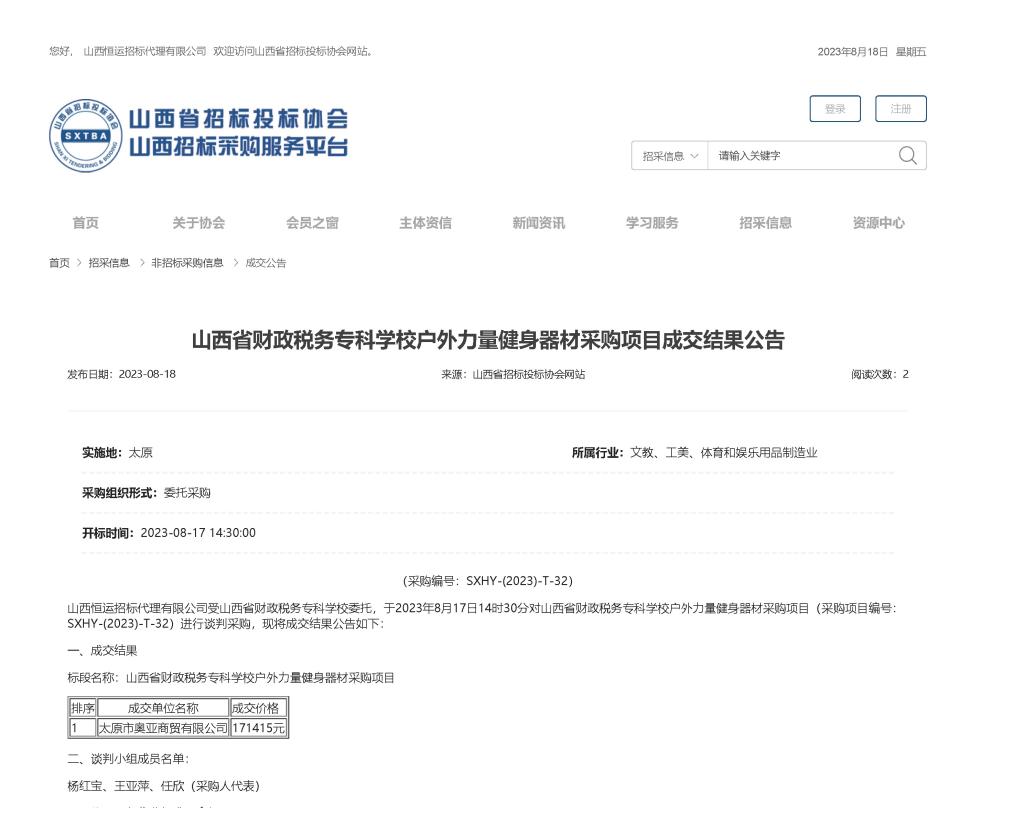Go to 会员之窗 in the navigation bar
This screenshot has width=1024, height=835.
[312, 223]
